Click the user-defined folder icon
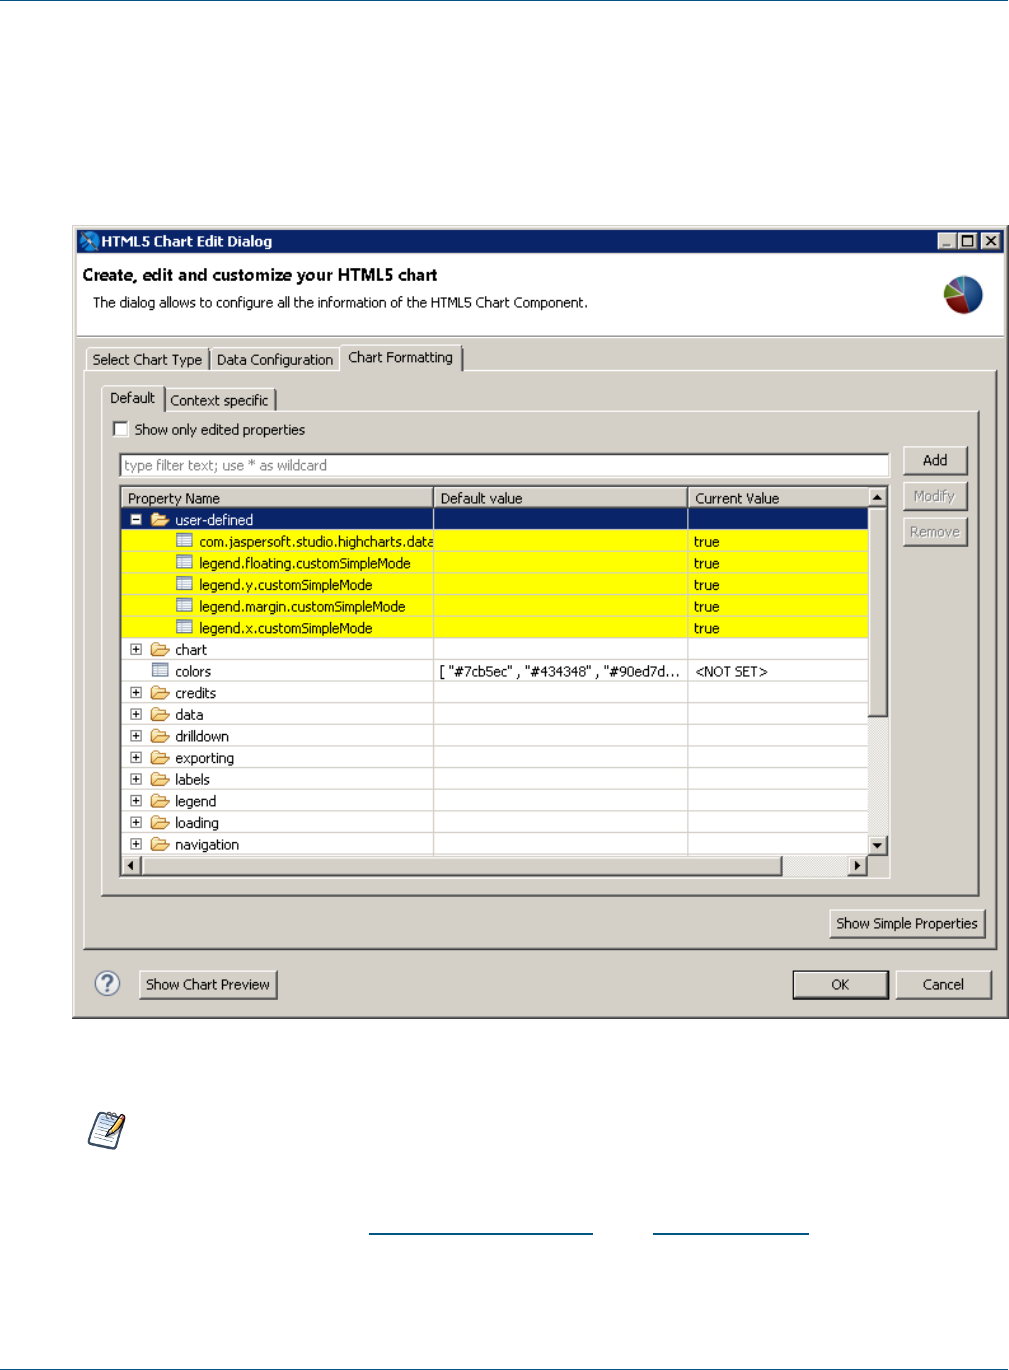 click(159, 520)
